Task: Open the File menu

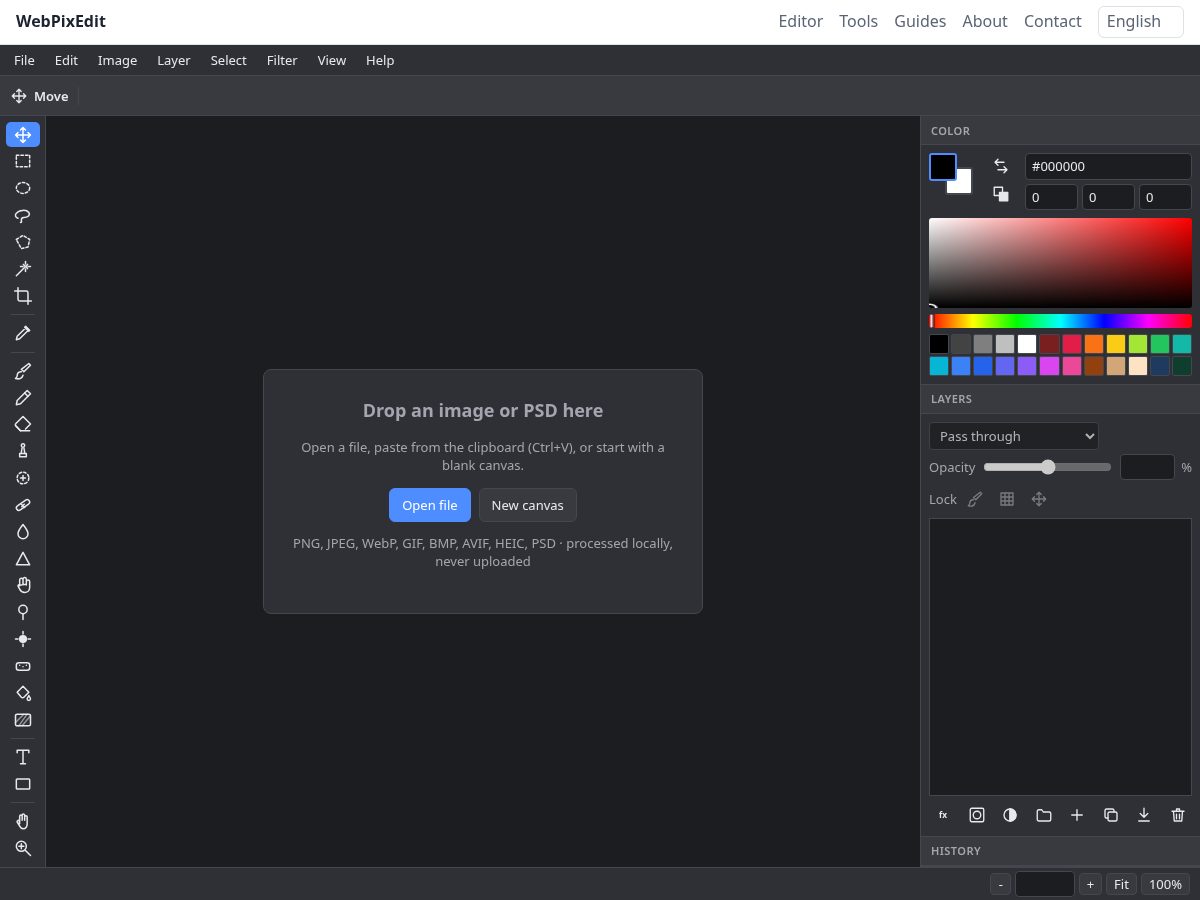Action: [24, 60]
